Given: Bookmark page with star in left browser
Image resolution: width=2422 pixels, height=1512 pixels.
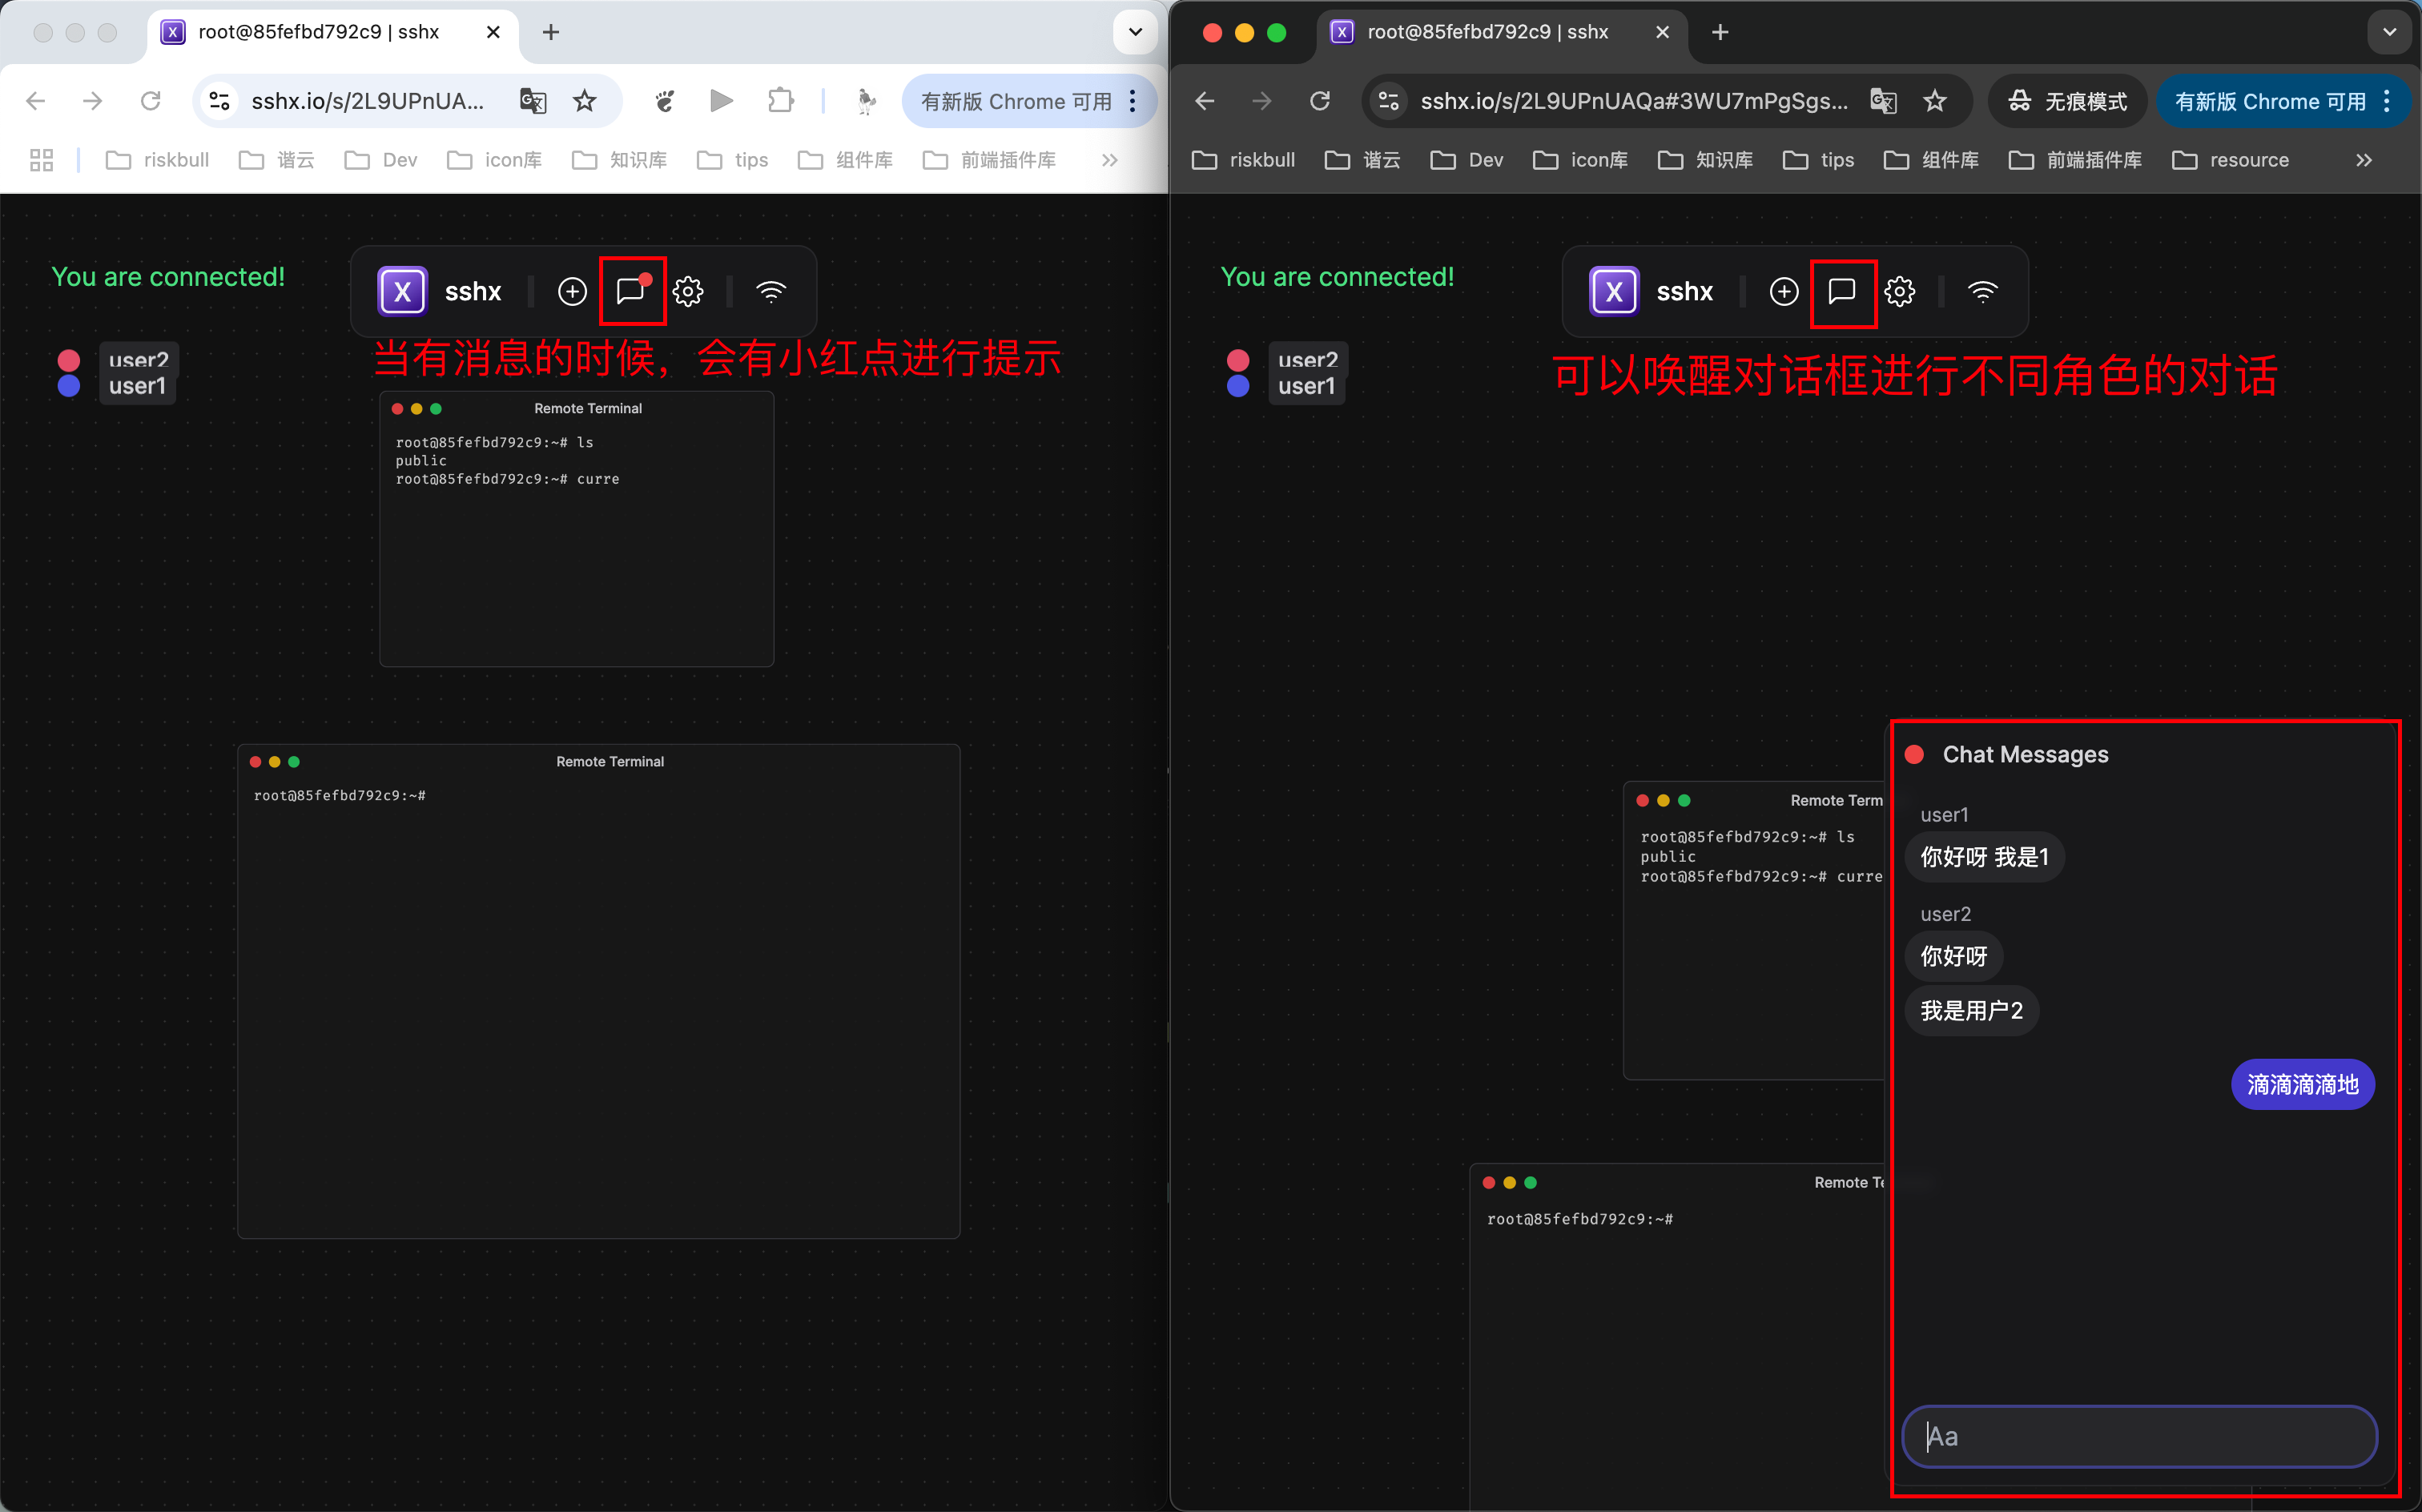Looking at the screenshot, I should point(585,101).
